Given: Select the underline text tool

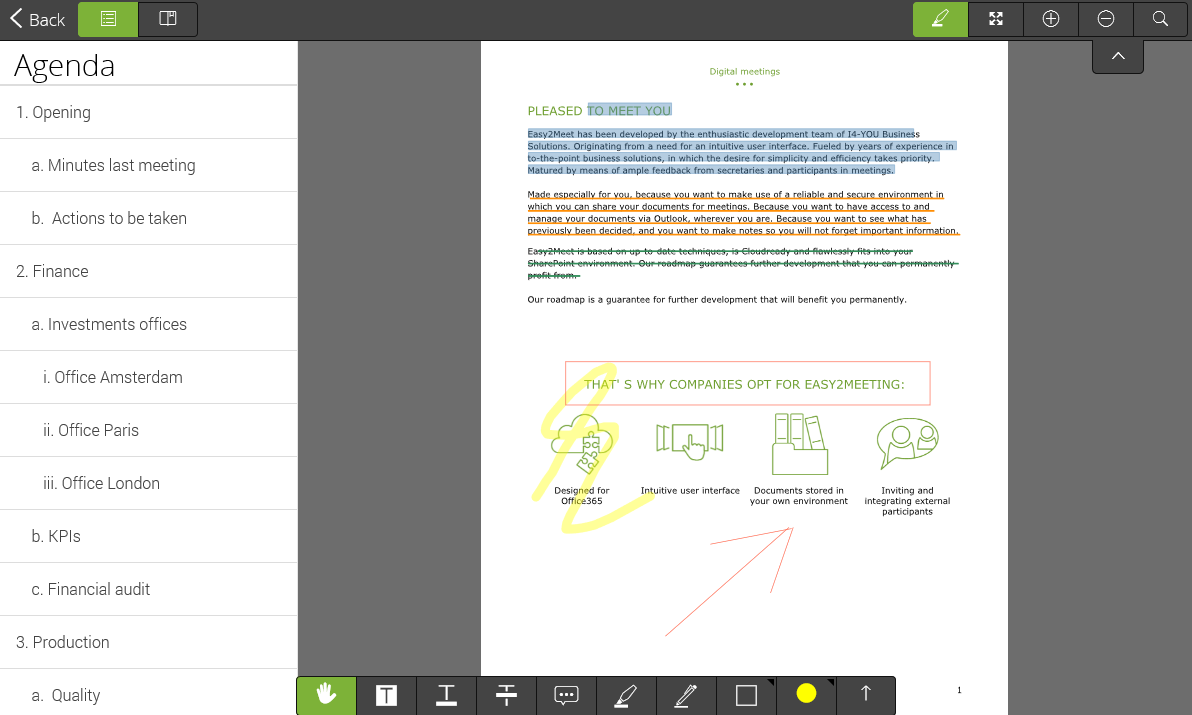Looking at the screenshot, I should coord(446,694).
